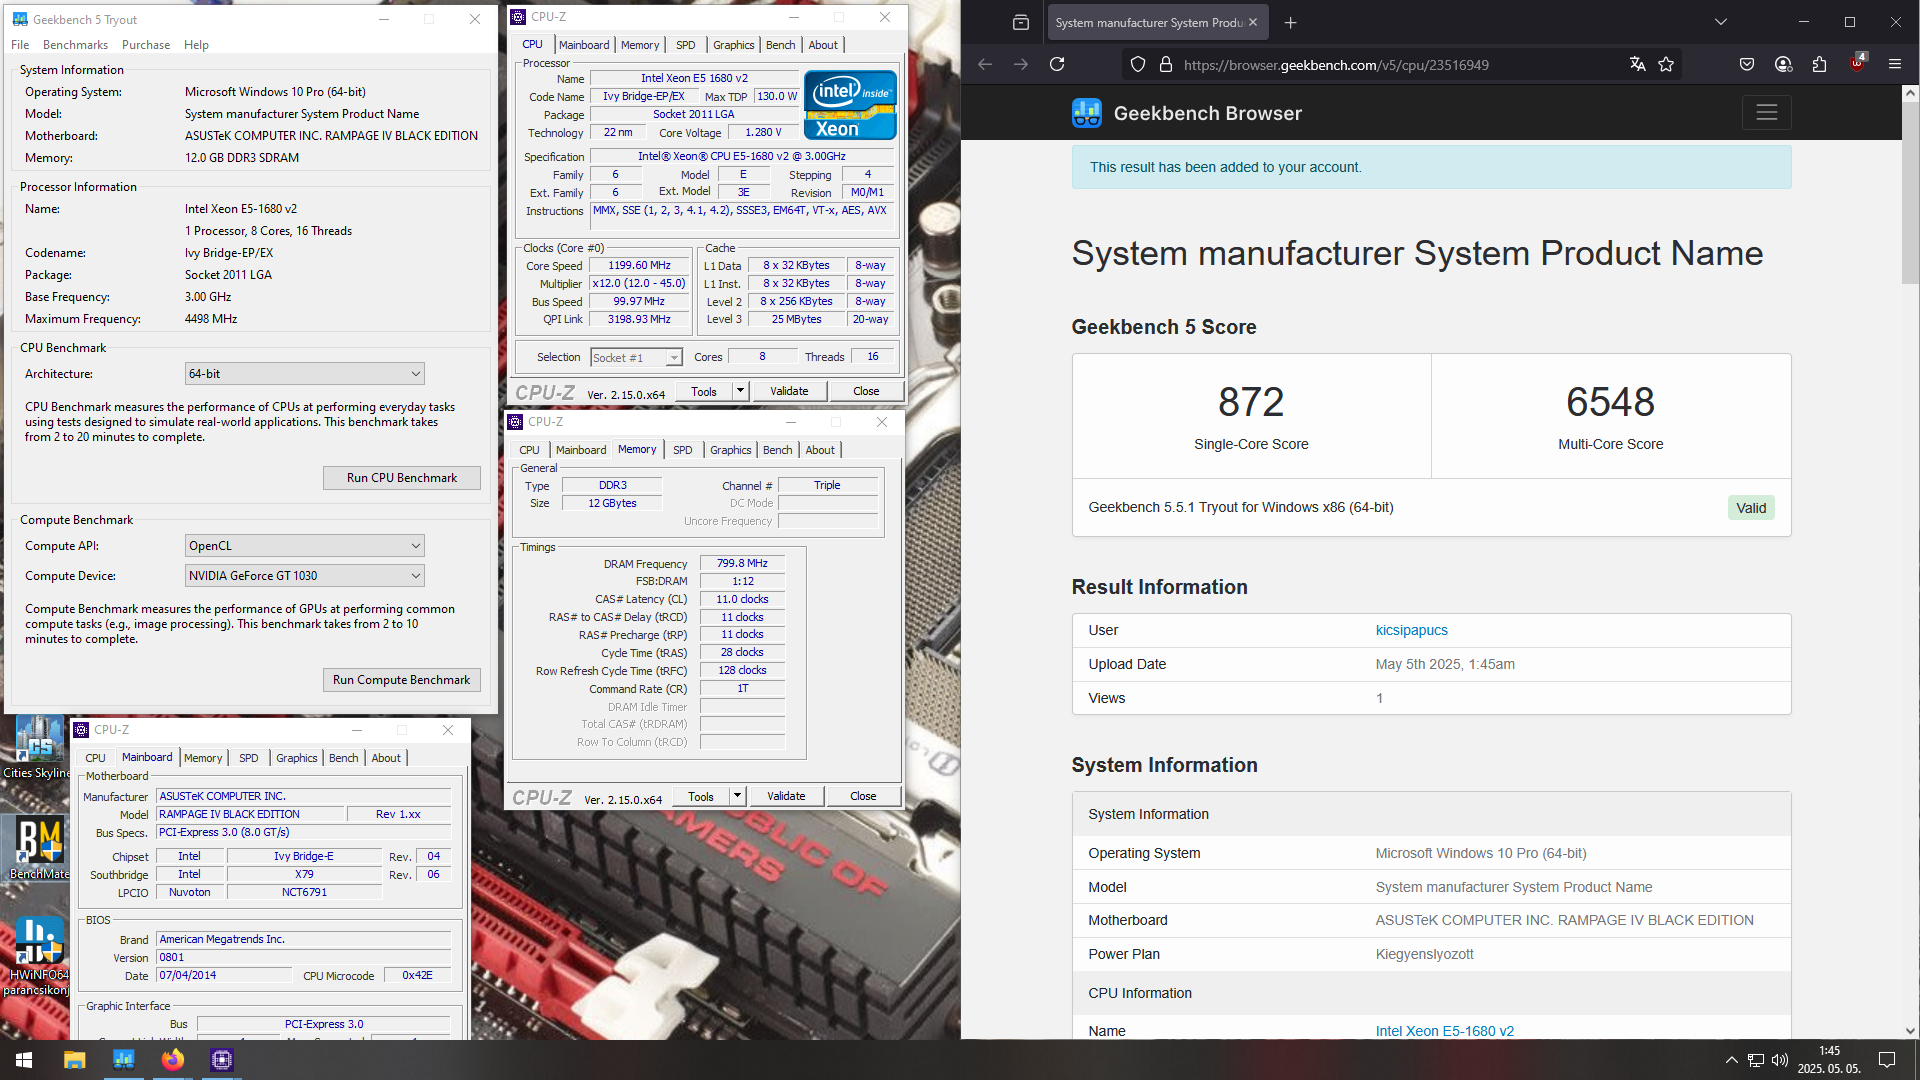Expand the Tools arrow in Memory CPU-Z window
1920x1080 pixels.
coord(738,796)
